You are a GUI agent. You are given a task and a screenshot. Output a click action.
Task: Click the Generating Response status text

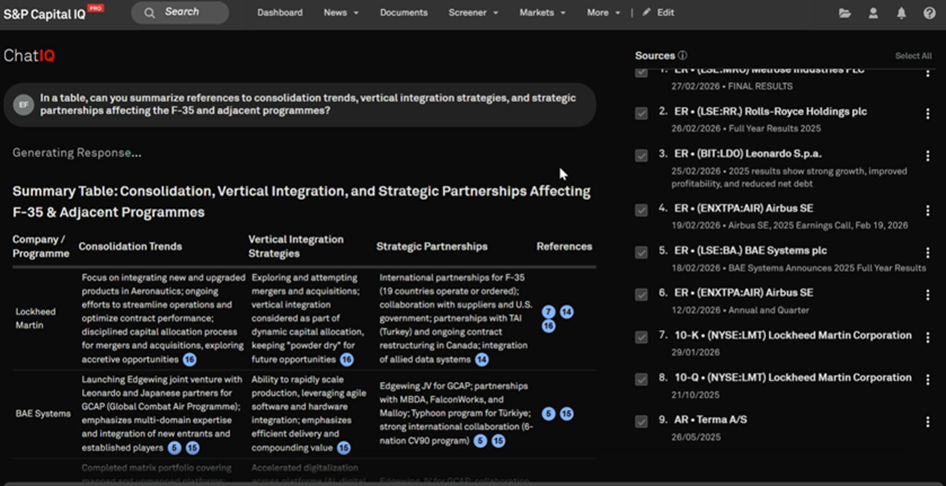click(x=77, y=153)
